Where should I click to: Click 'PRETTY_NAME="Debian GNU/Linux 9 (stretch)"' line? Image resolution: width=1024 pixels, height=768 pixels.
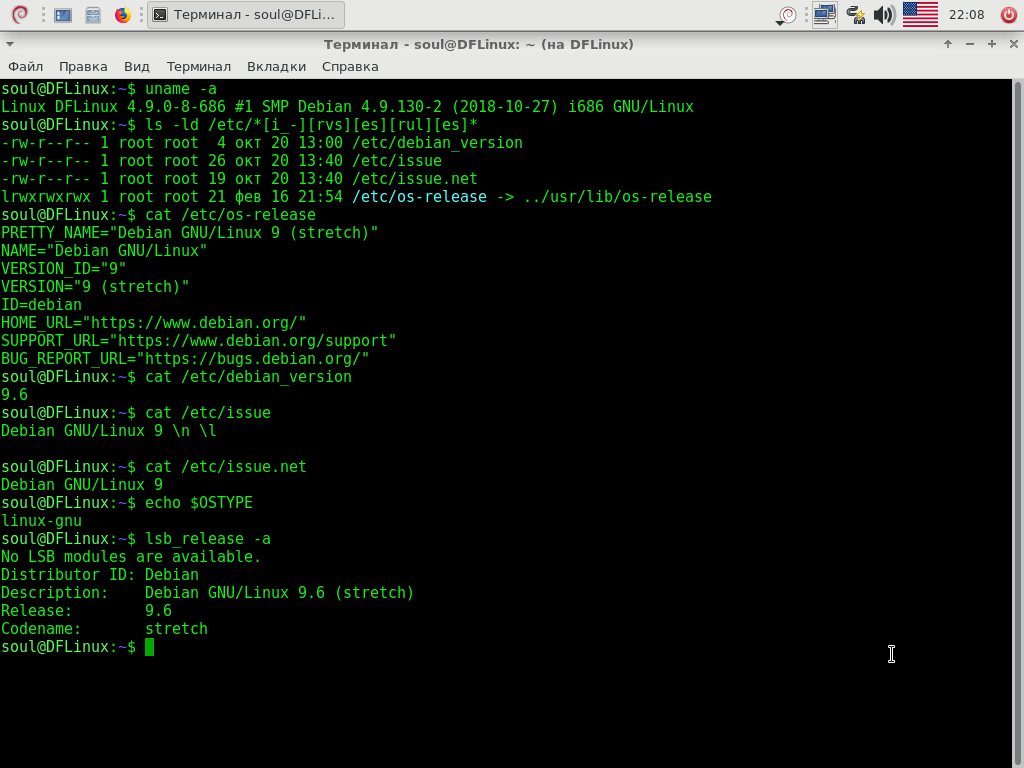189,233
